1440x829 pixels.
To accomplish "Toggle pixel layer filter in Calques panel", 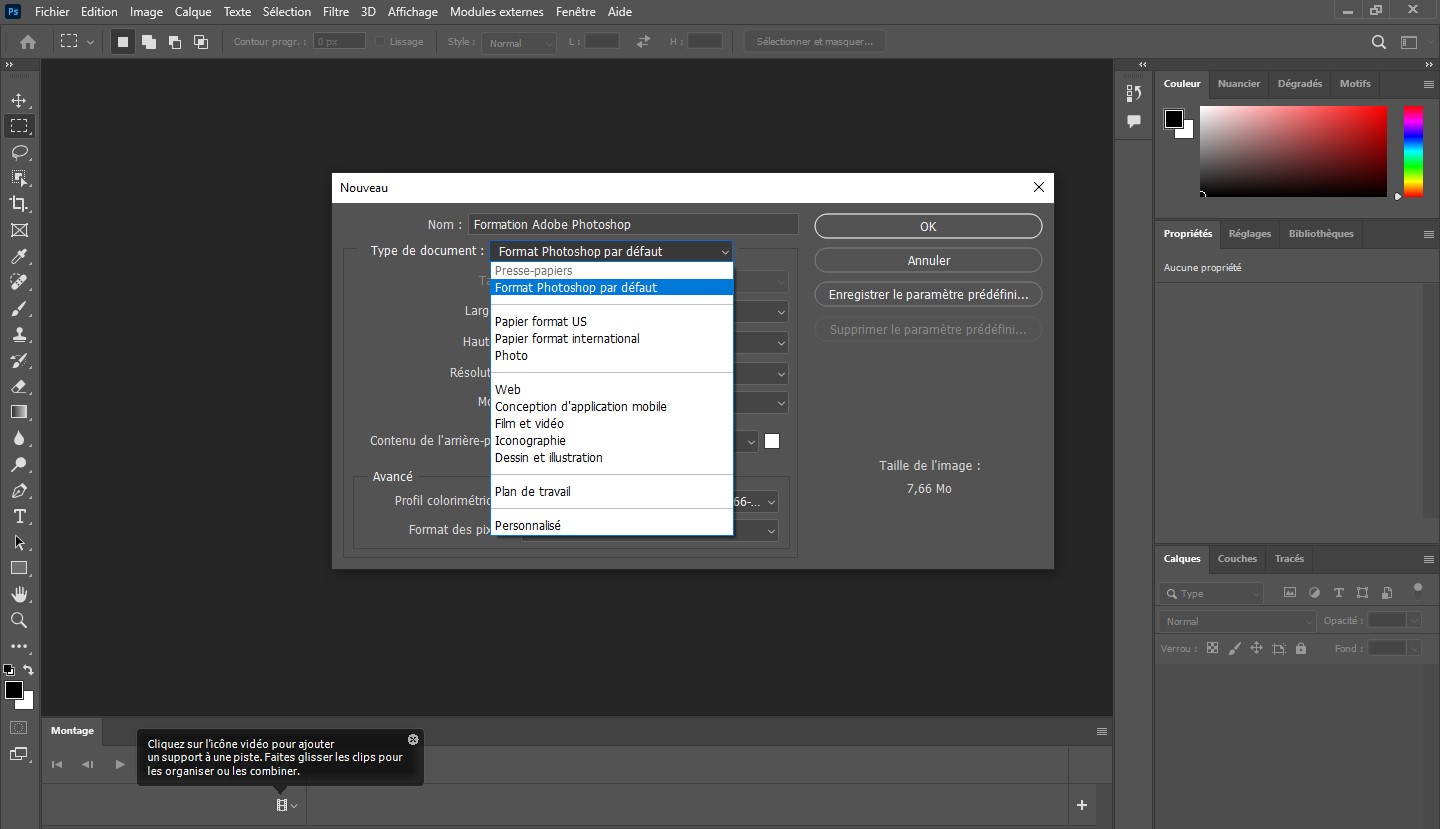I will coord(1290,593).
